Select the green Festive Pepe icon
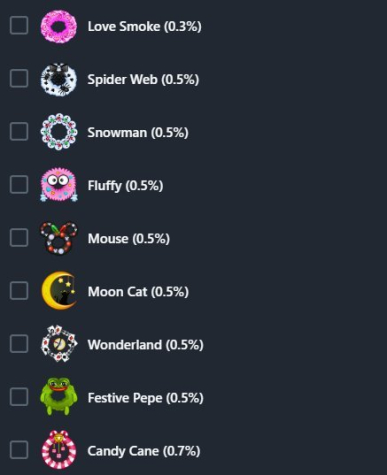This screenshot has height=475, width=387. [59, 396]
